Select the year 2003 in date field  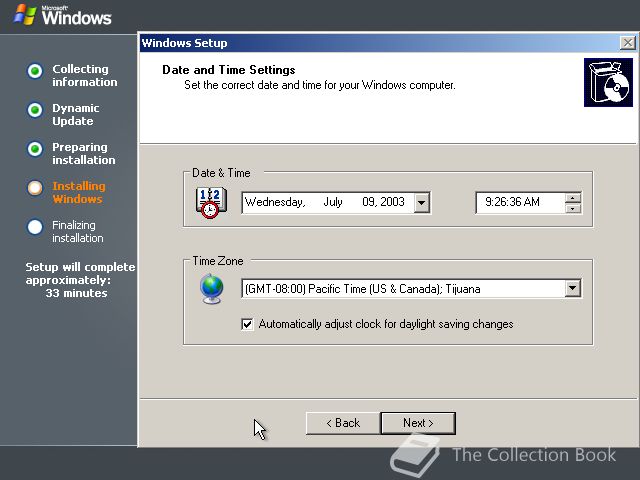click(x=392, y=202)
